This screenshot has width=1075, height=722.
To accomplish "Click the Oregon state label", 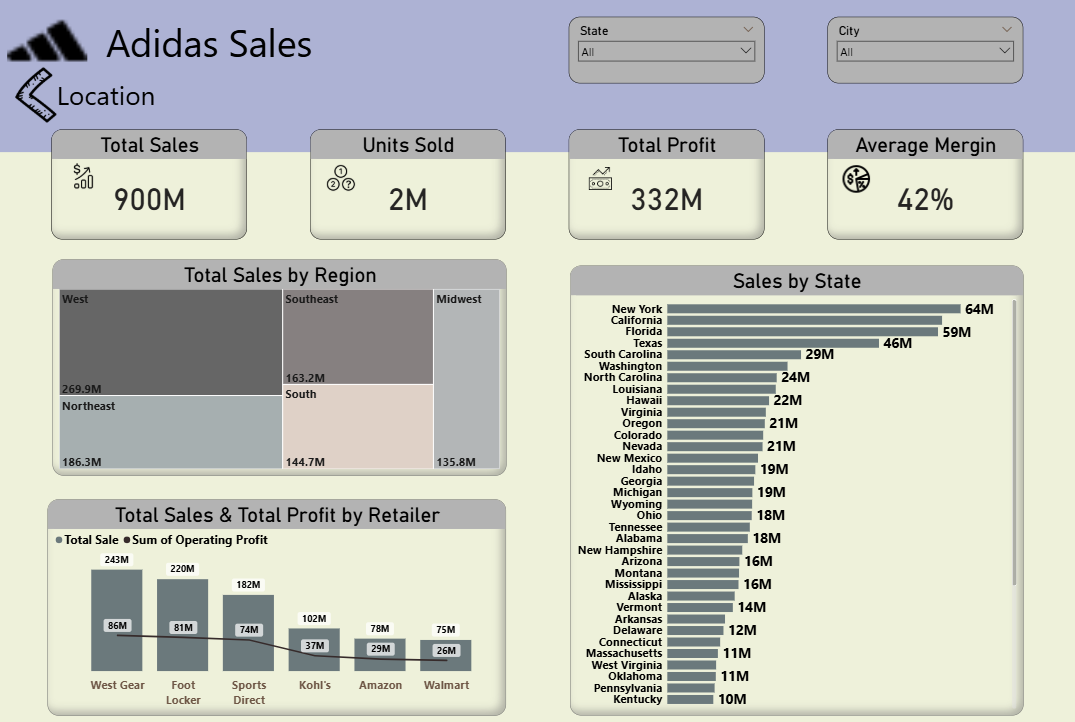I will (642, 423).
